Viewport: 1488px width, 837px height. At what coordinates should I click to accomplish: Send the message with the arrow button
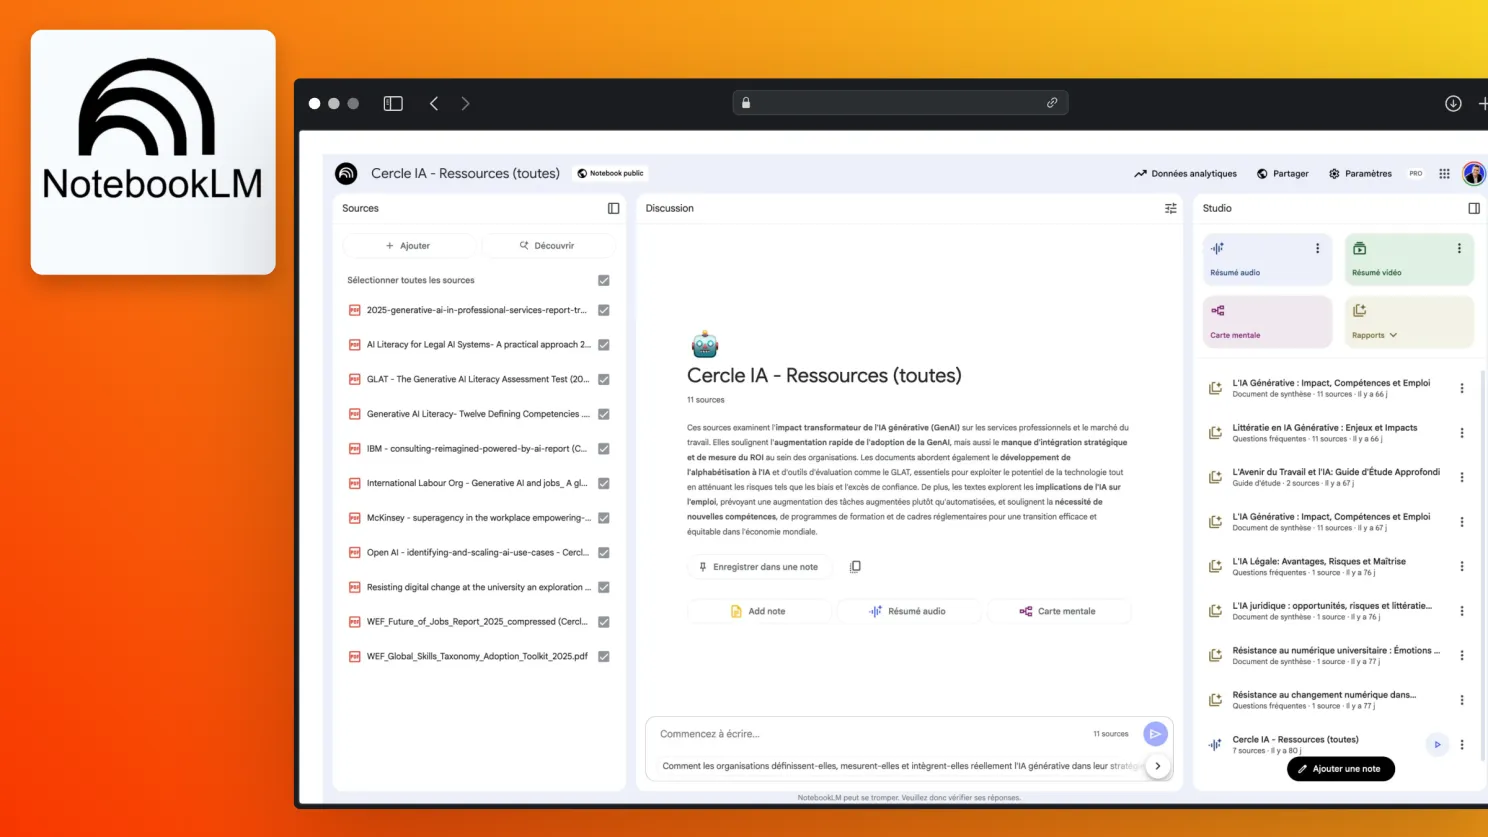(1155, 734)
